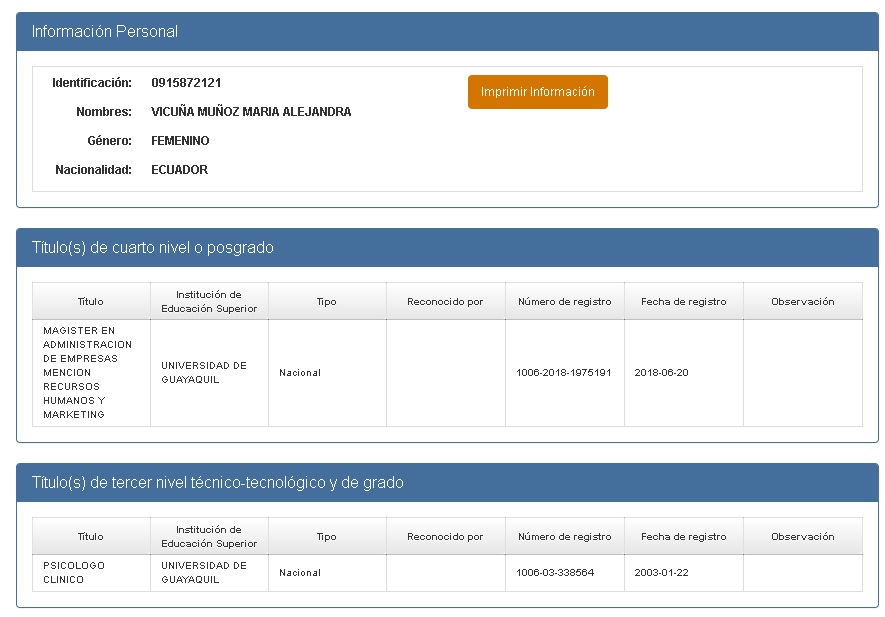Click registration number 1006-2018-1975191
This screenshot has width=885, height=617.
click(563, 373)
